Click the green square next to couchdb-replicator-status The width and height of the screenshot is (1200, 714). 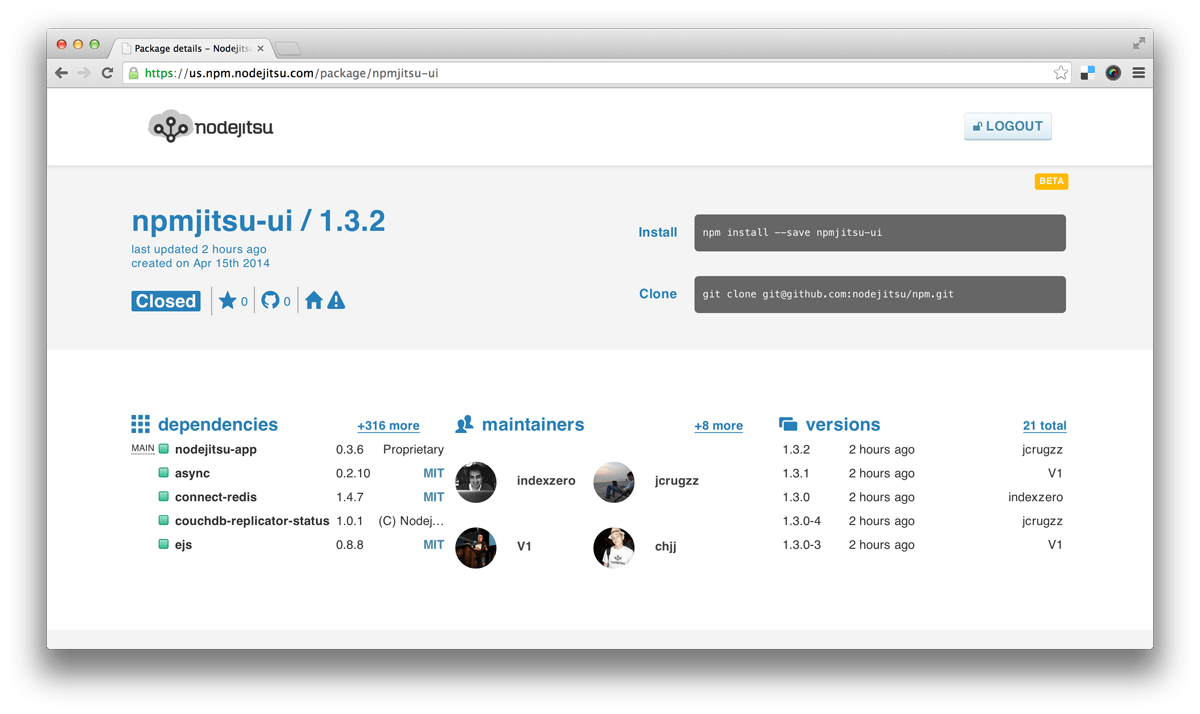(x=164, y=521)
